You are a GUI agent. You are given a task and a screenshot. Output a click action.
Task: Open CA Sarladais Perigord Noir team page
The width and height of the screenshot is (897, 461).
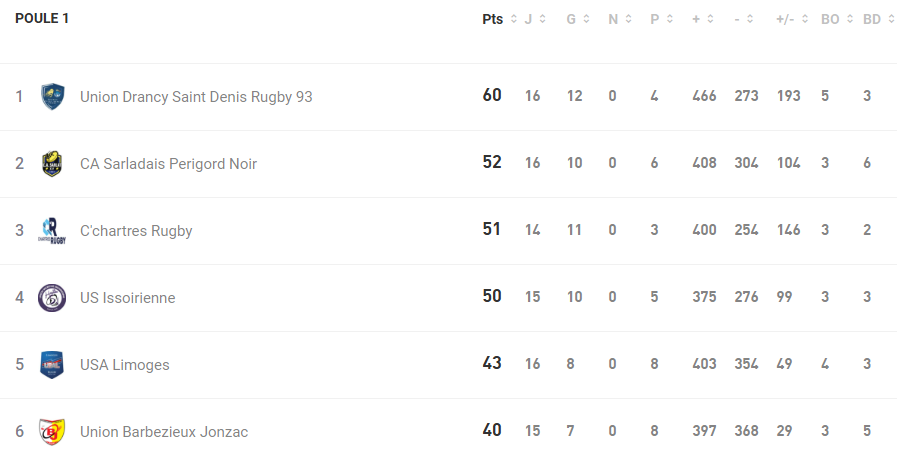[x=168, y=164]
